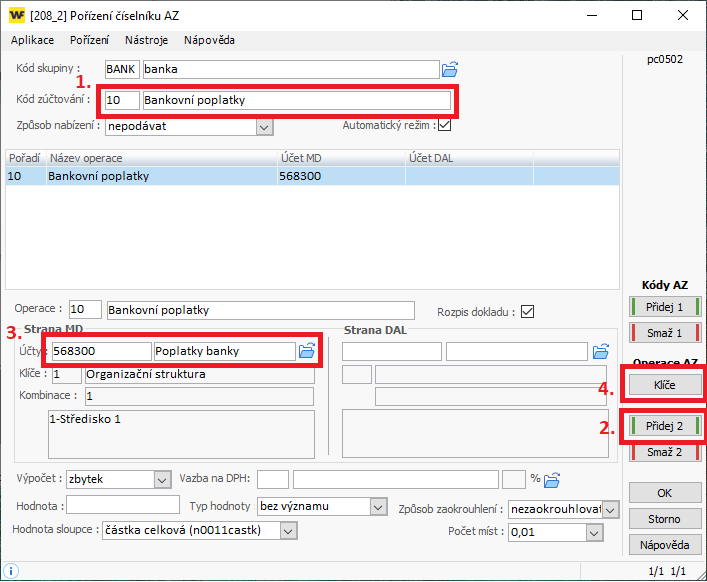Open the Výpočet dropdown

pyautogui.click(x=163, y=479)
